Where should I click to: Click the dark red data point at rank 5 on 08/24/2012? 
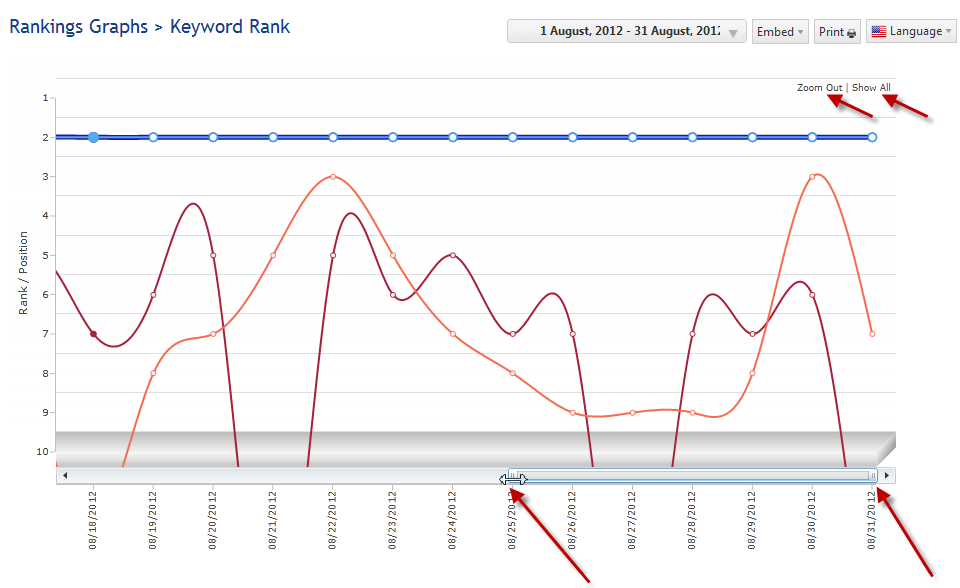click(x=453, y=255)
